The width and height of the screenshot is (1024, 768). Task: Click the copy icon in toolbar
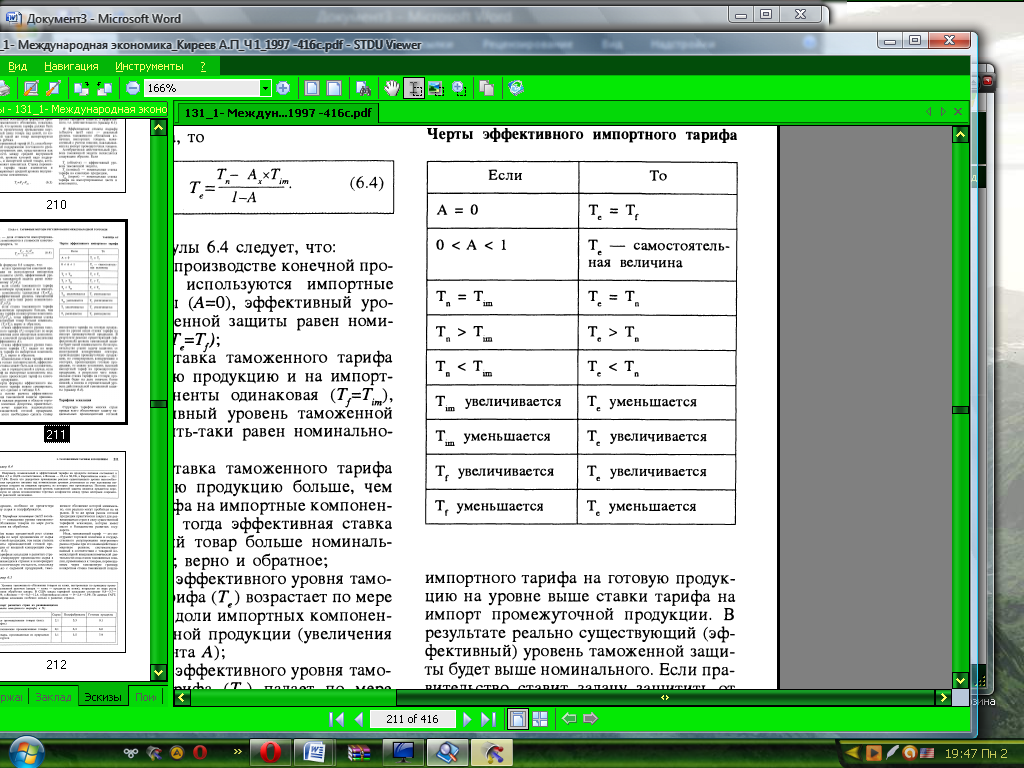click(487, 88)
